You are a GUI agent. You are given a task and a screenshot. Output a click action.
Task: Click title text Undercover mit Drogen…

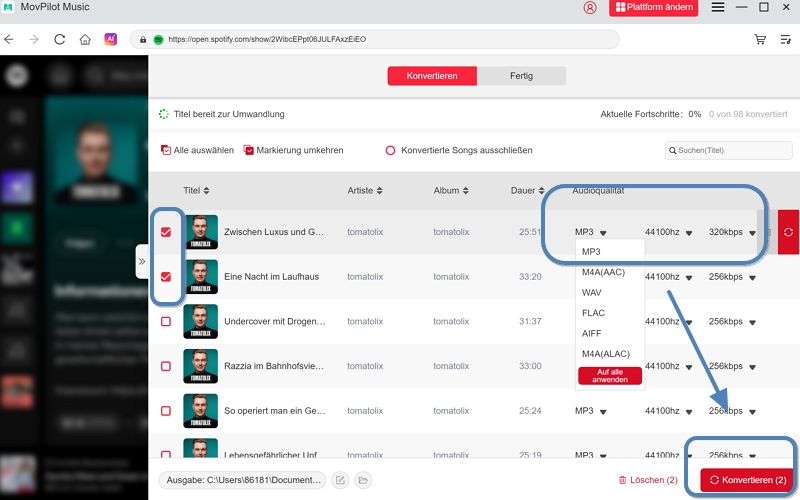(274, 321)
